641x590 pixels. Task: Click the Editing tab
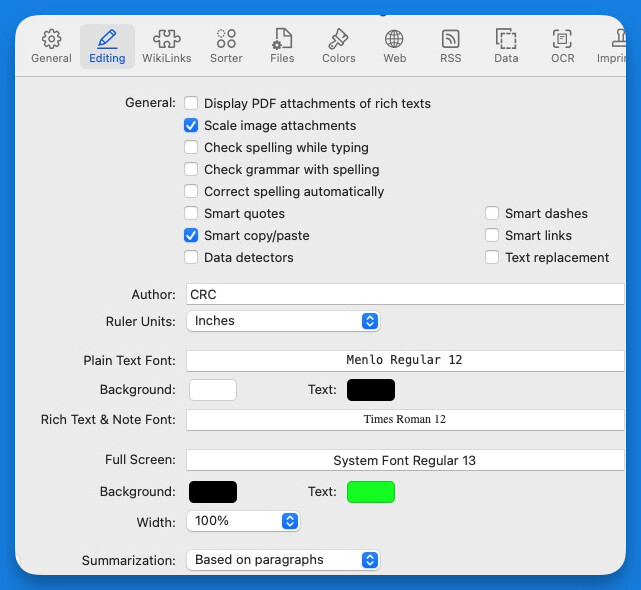click(x=107, y=46)
